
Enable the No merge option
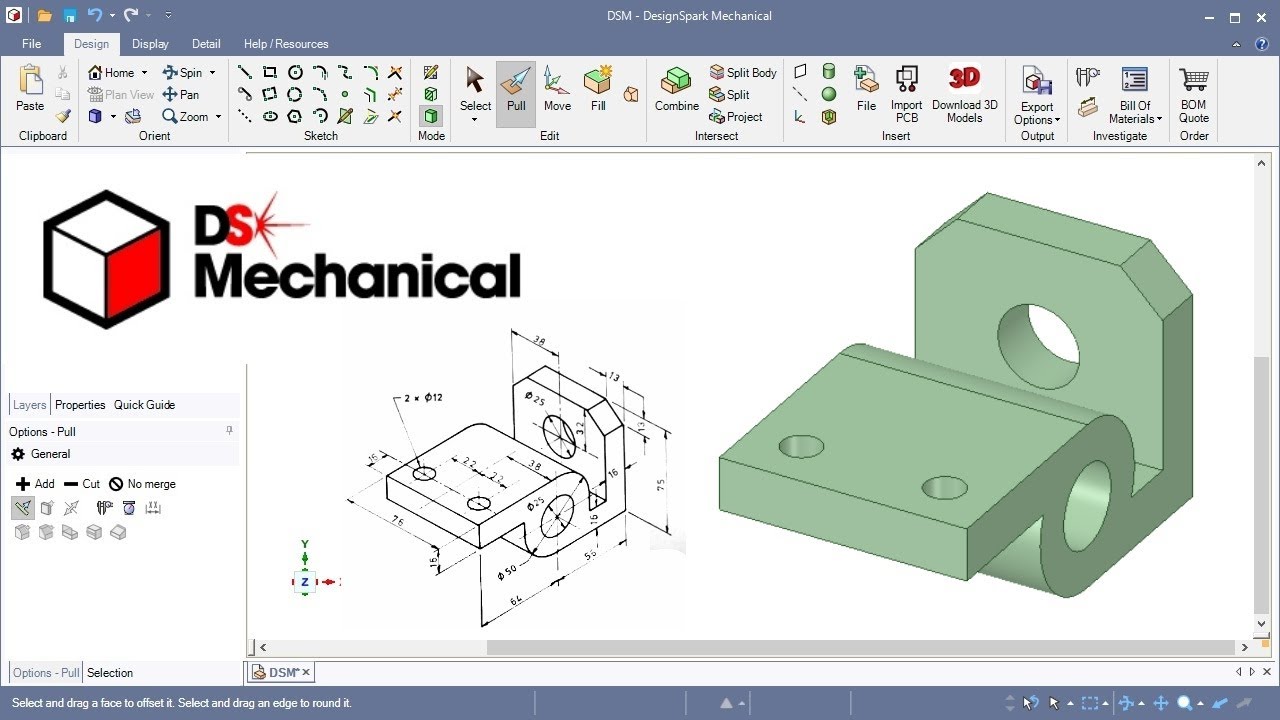[142, 484]
